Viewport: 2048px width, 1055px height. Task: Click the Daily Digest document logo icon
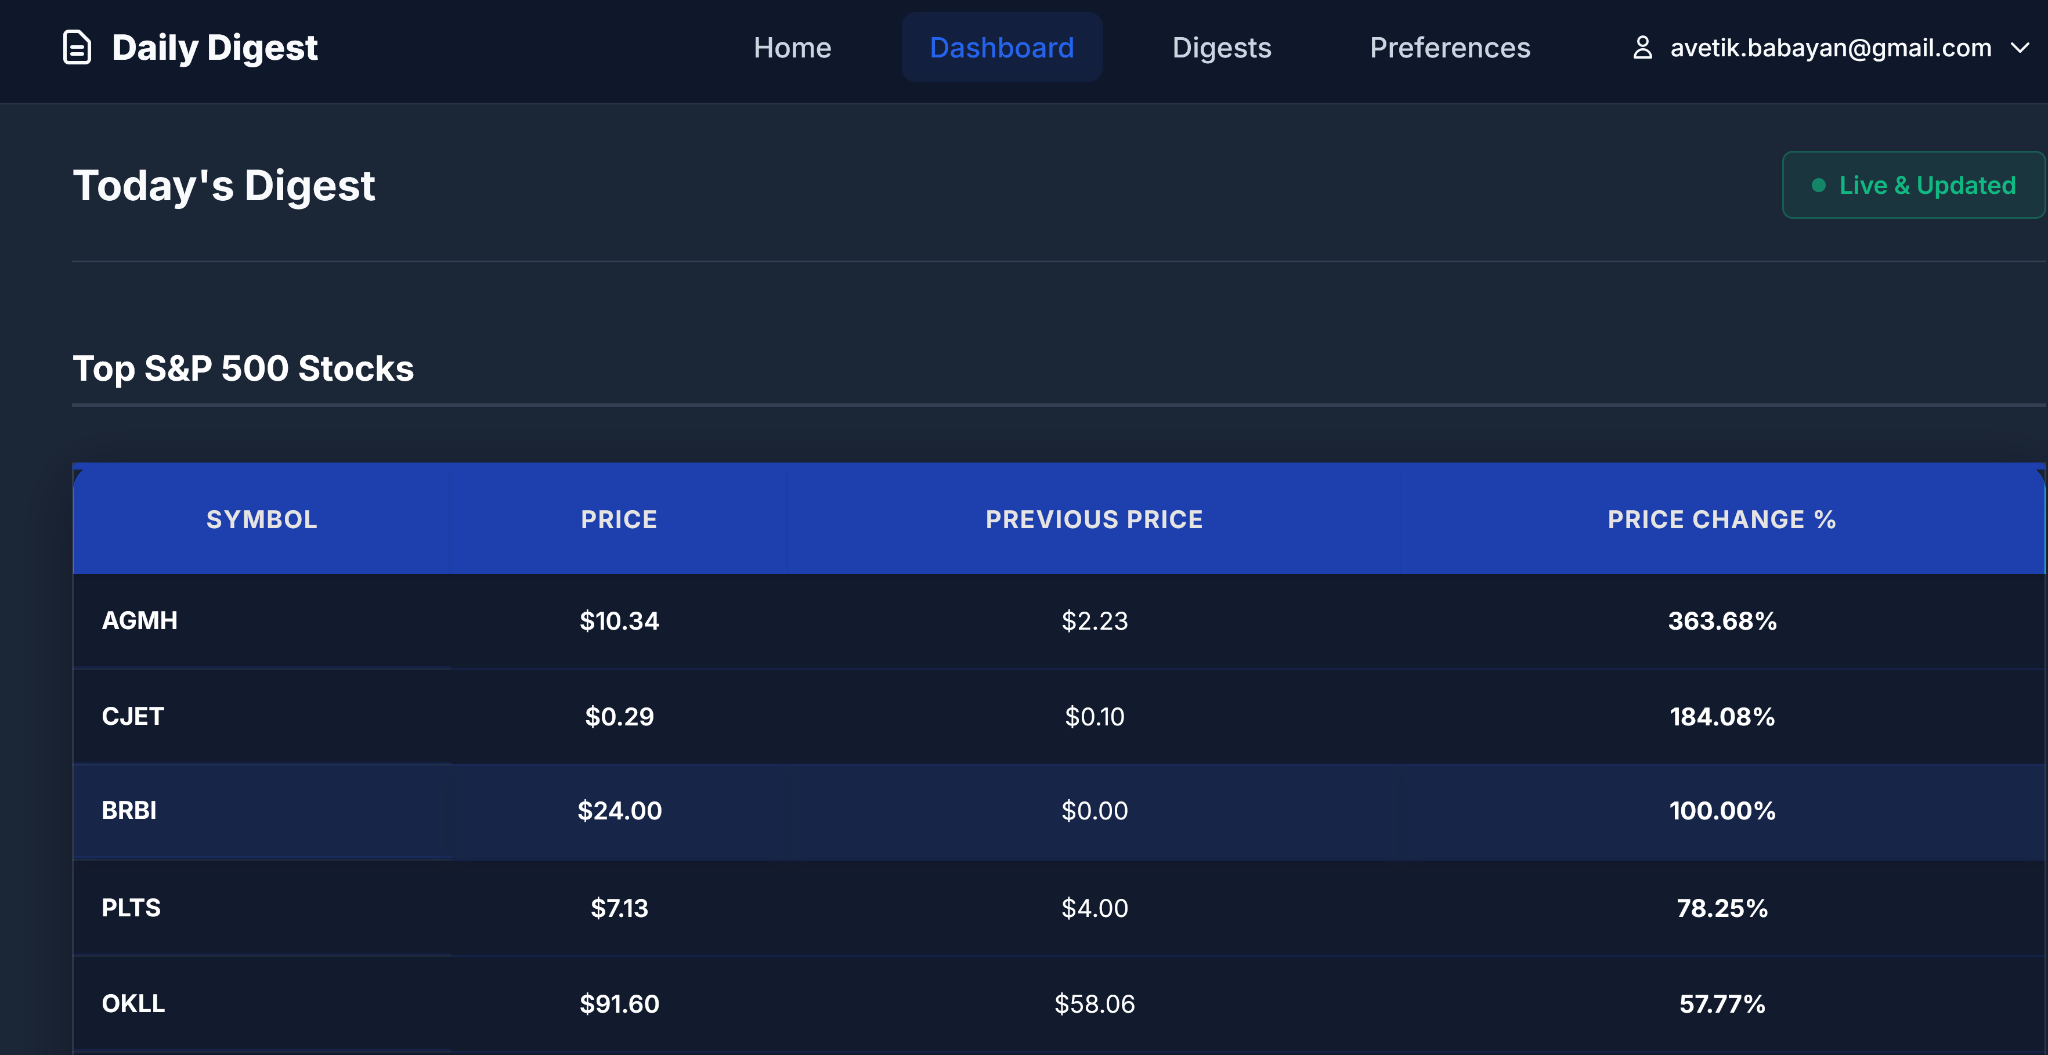77,47
